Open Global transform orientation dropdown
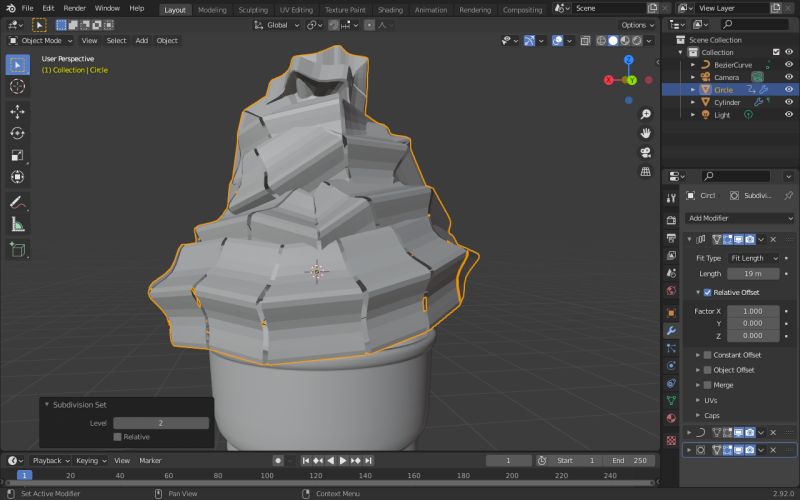The image size is (800, 500). point(277,25)
